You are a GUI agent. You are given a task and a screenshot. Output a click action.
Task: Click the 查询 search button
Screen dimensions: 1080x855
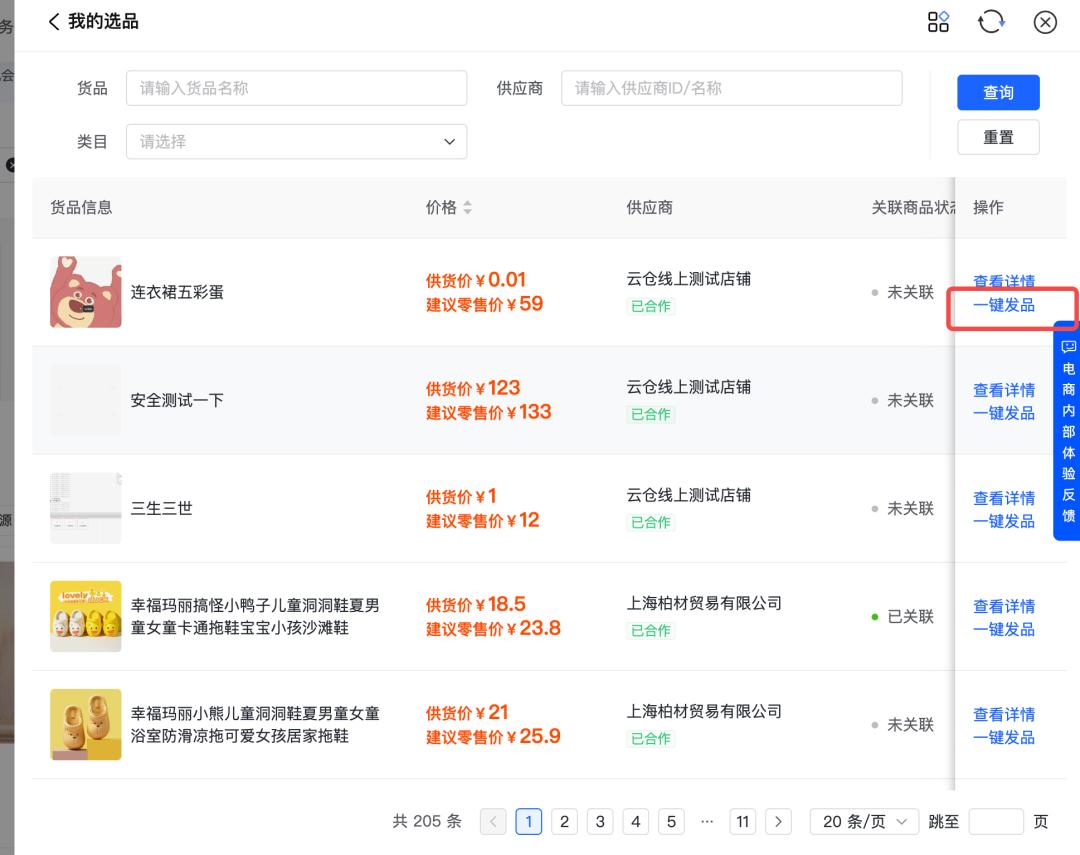click(x=997, y=92)
